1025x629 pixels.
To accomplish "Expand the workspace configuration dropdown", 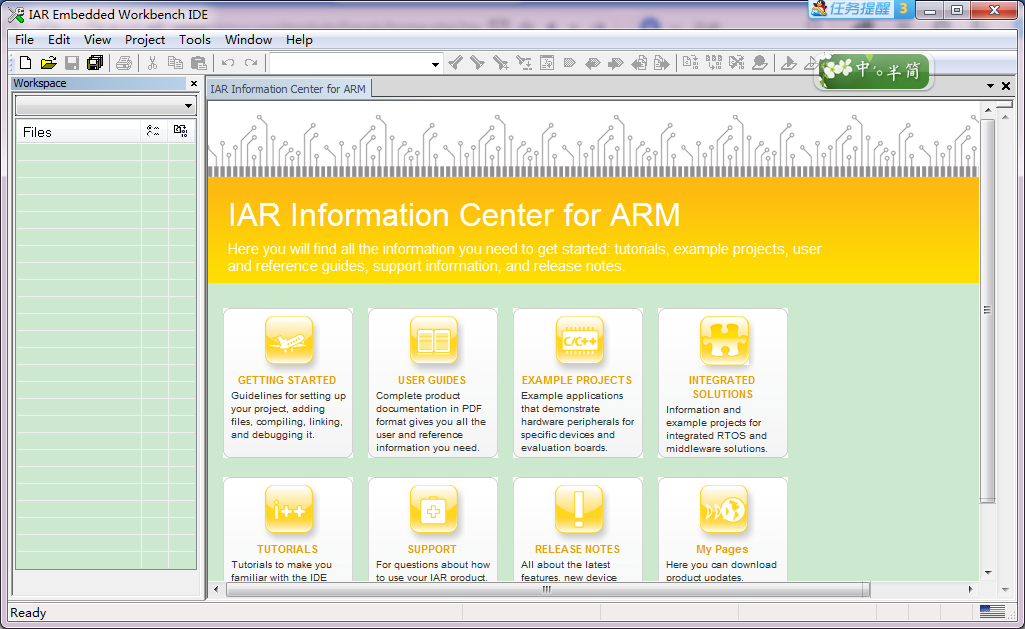I will pos(188,105).
